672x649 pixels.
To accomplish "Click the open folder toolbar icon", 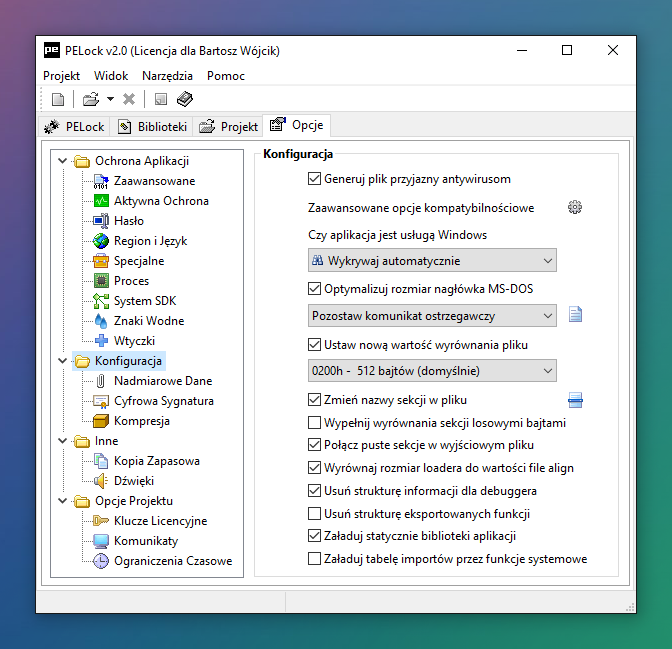I will point(91,99).
